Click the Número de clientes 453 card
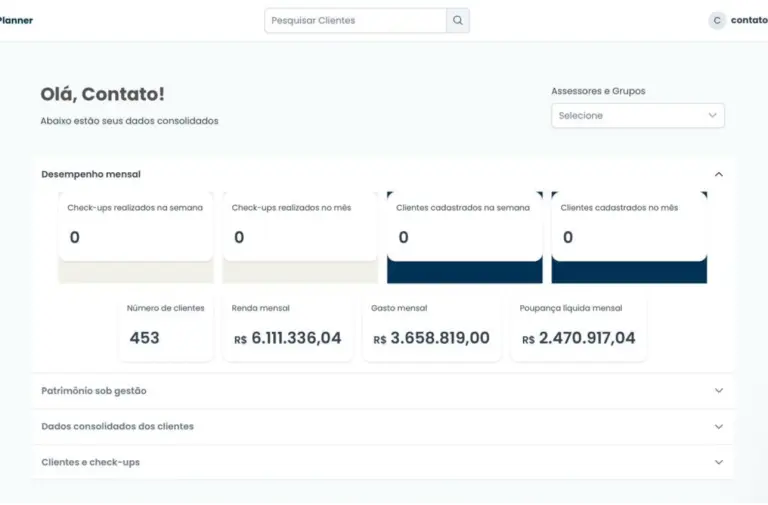The width and height of the screenshot is (768, 505). [x=166, y=327]
